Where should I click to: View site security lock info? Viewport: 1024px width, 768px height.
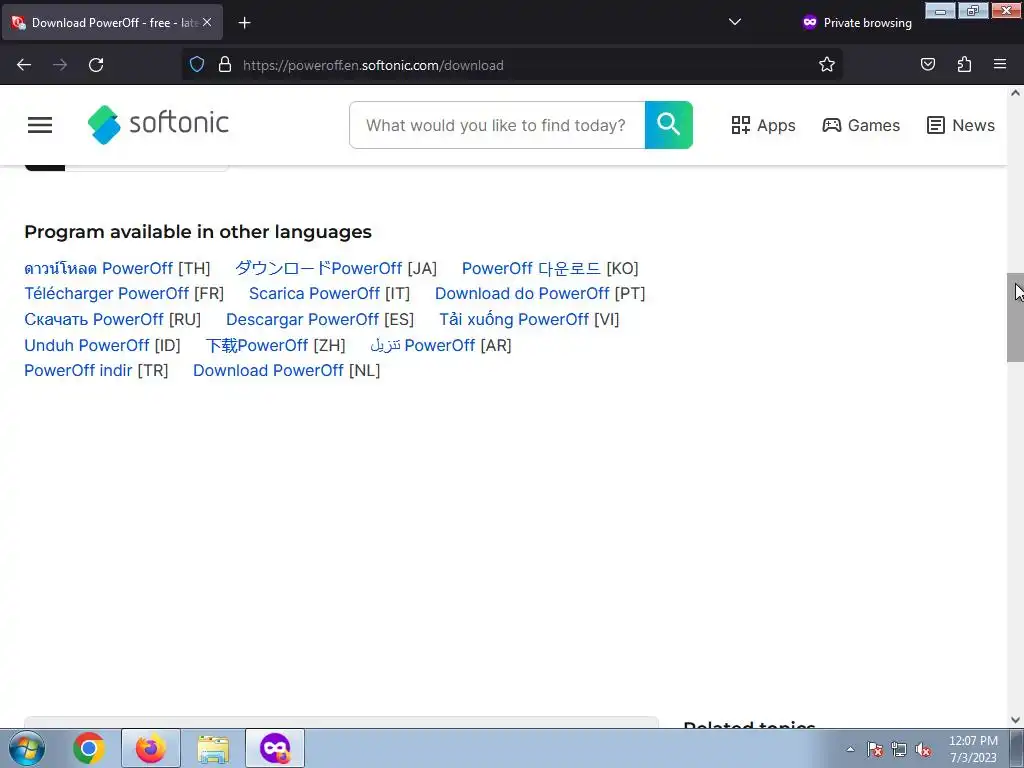click(225, 65)
